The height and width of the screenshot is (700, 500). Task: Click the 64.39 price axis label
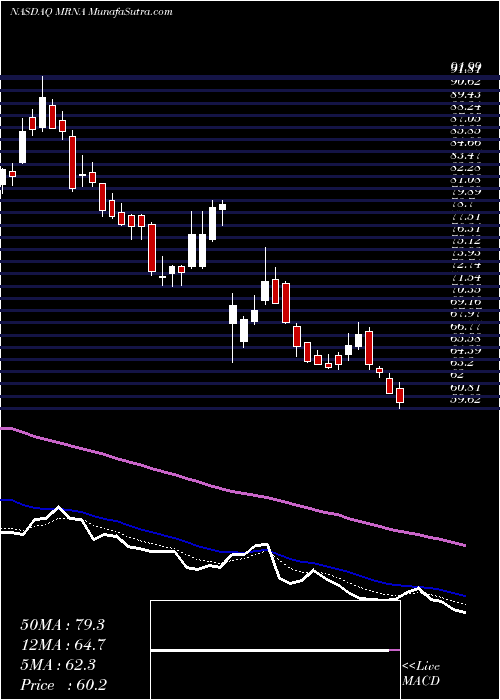pyautogui.click(x=466, y=350)
